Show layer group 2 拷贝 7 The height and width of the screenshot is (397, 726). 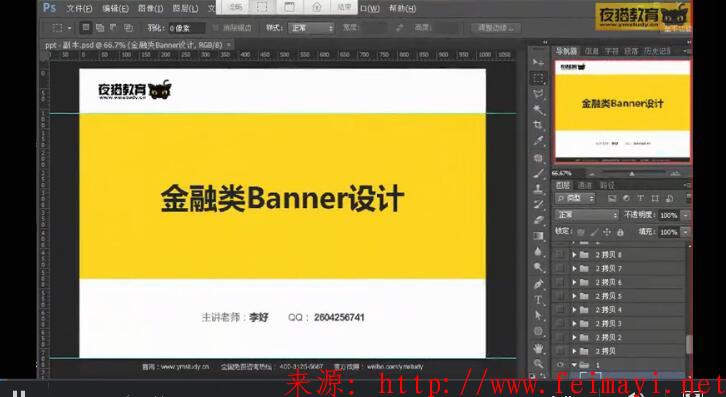coord(560,268)
